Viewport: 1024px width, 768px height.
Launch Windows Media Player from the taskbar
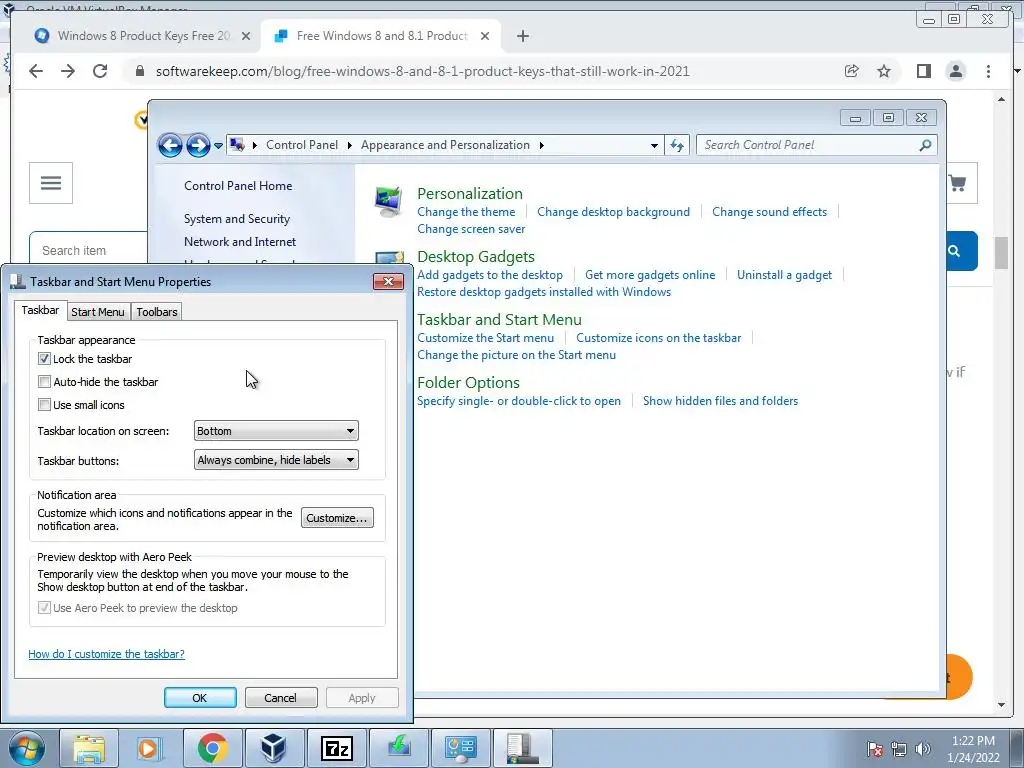coord(150,748)
